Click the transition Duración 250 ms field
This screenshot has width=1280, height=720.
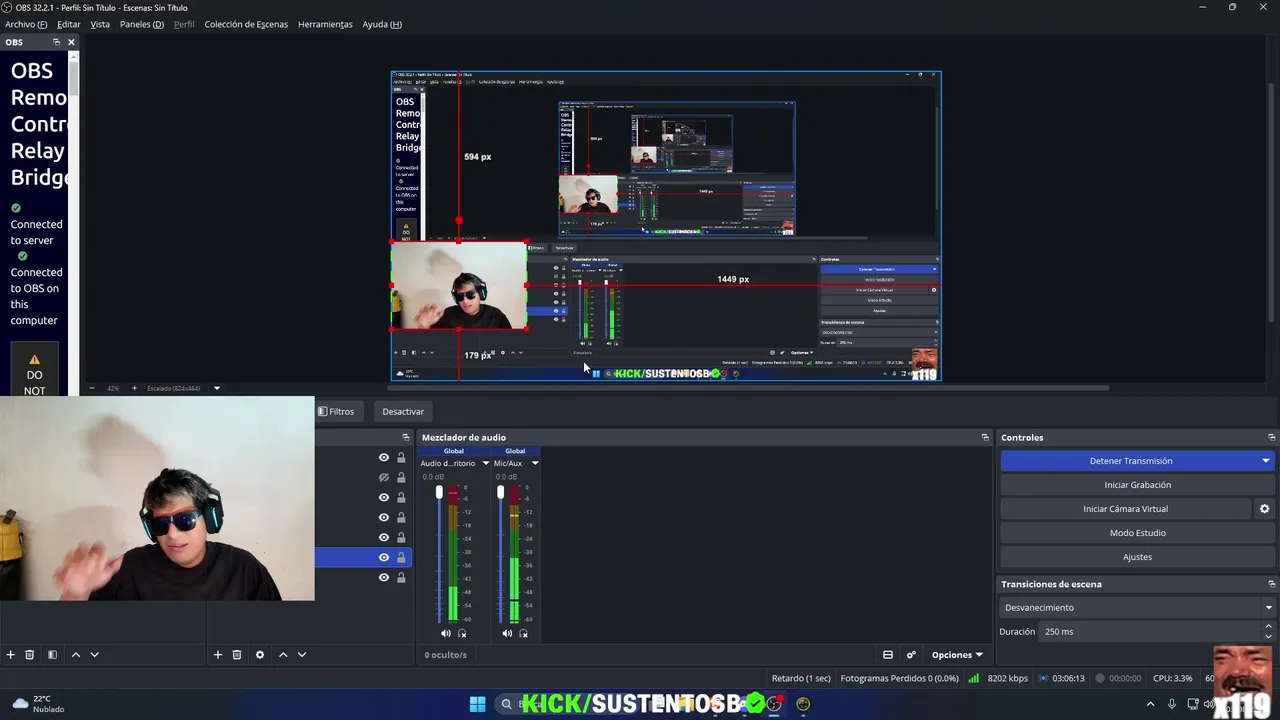[x=1150, y=632]
